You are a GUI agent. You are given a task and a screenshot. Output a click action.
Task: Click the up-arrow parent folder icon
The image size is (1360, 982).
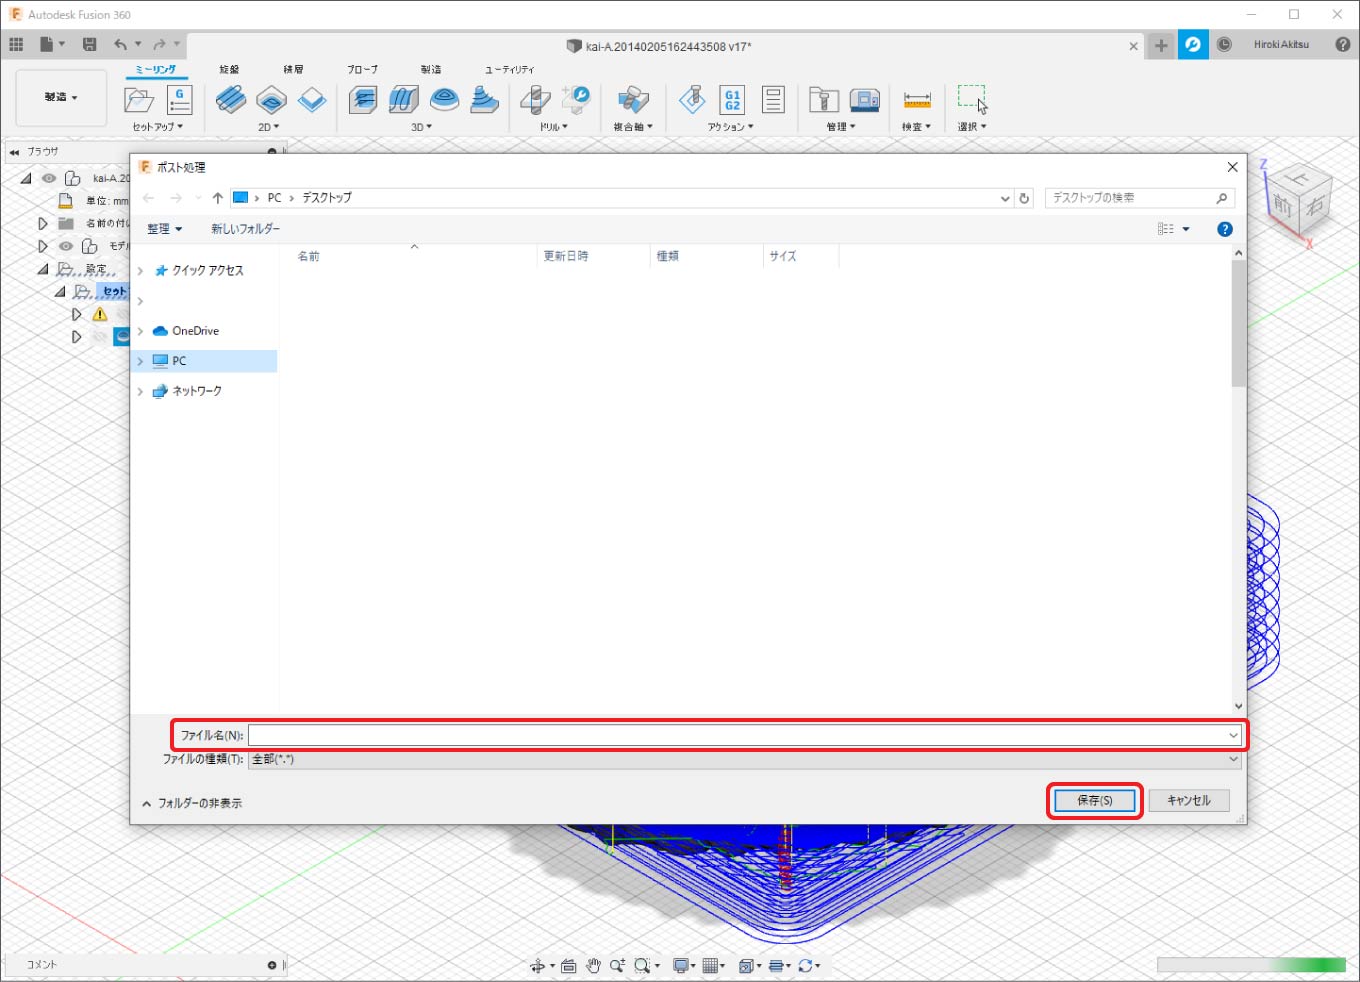click(217, 198)
